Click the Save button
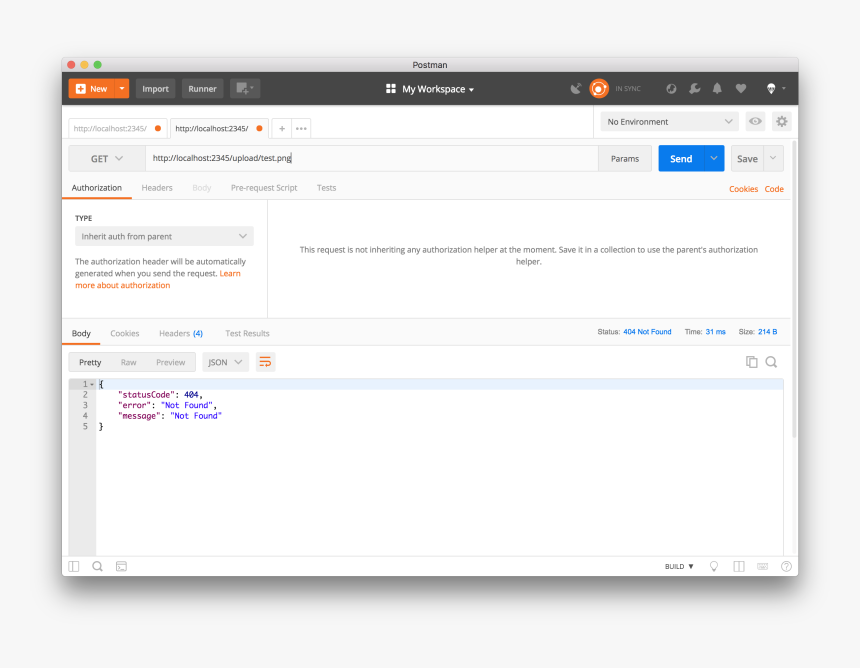The height and width of the screenshot is (668, 860). click(747, 158)
